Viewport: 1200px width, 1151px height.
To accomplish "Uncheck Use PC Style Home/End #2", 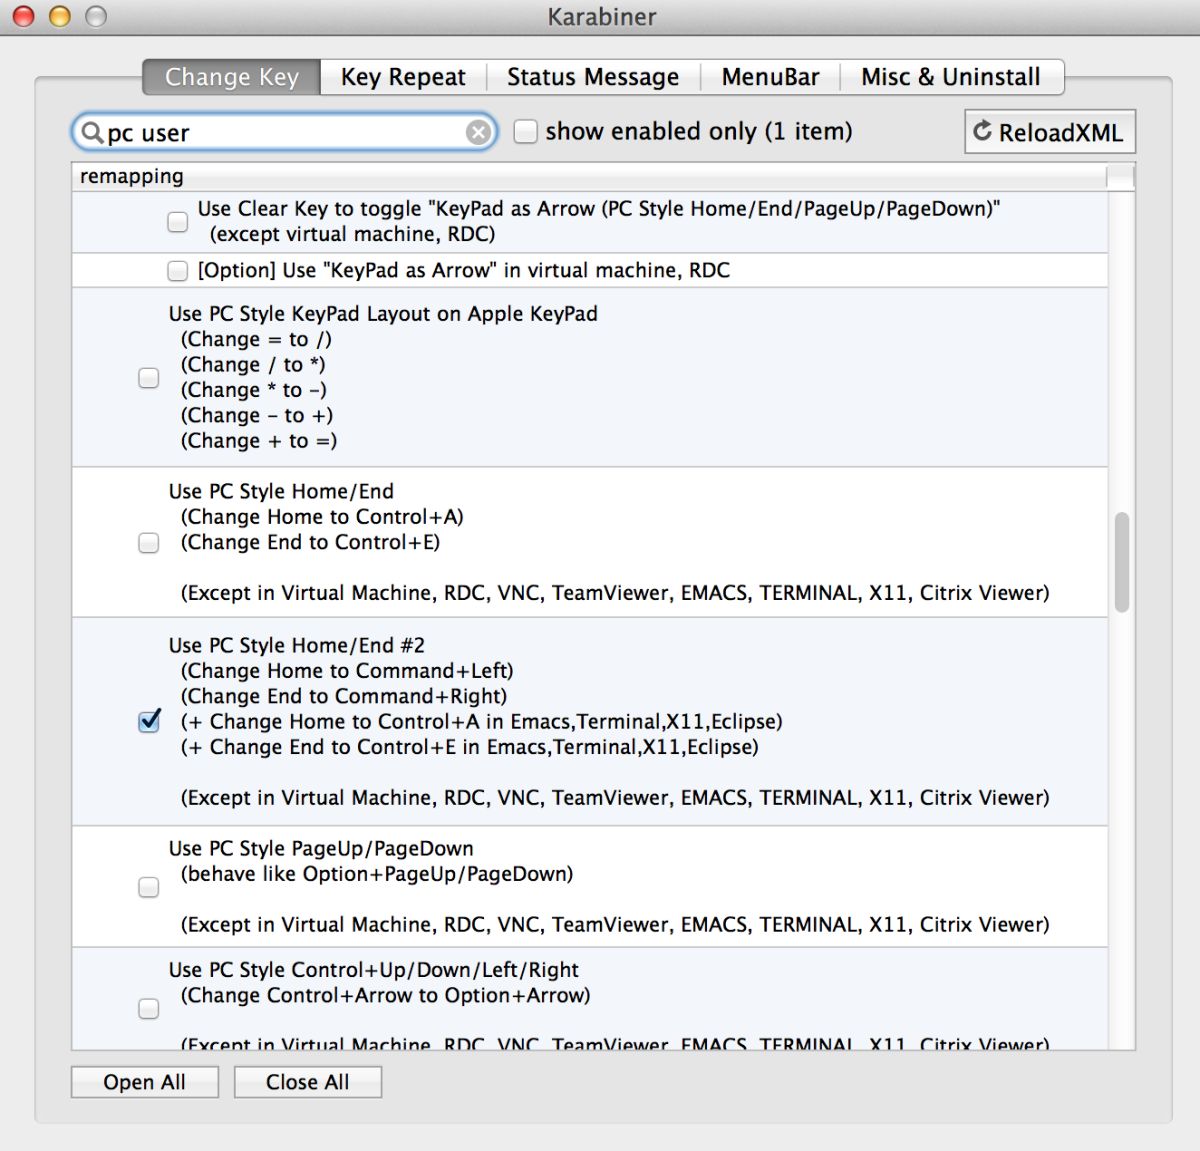I will tap(149, 720).
